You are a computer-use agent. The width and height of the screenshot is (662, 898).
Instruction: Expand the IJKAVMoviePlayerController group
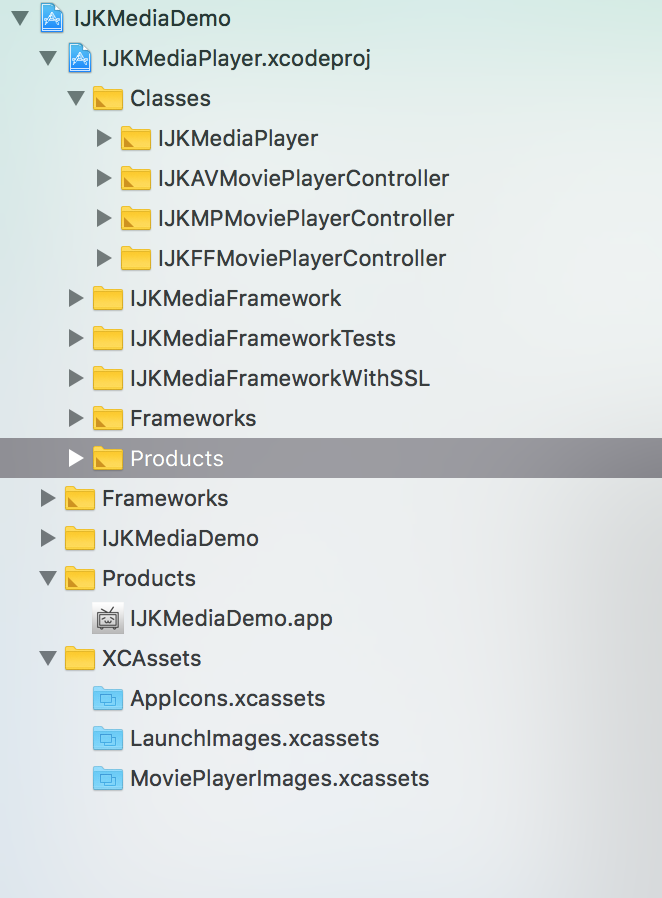tap(104, 178)
